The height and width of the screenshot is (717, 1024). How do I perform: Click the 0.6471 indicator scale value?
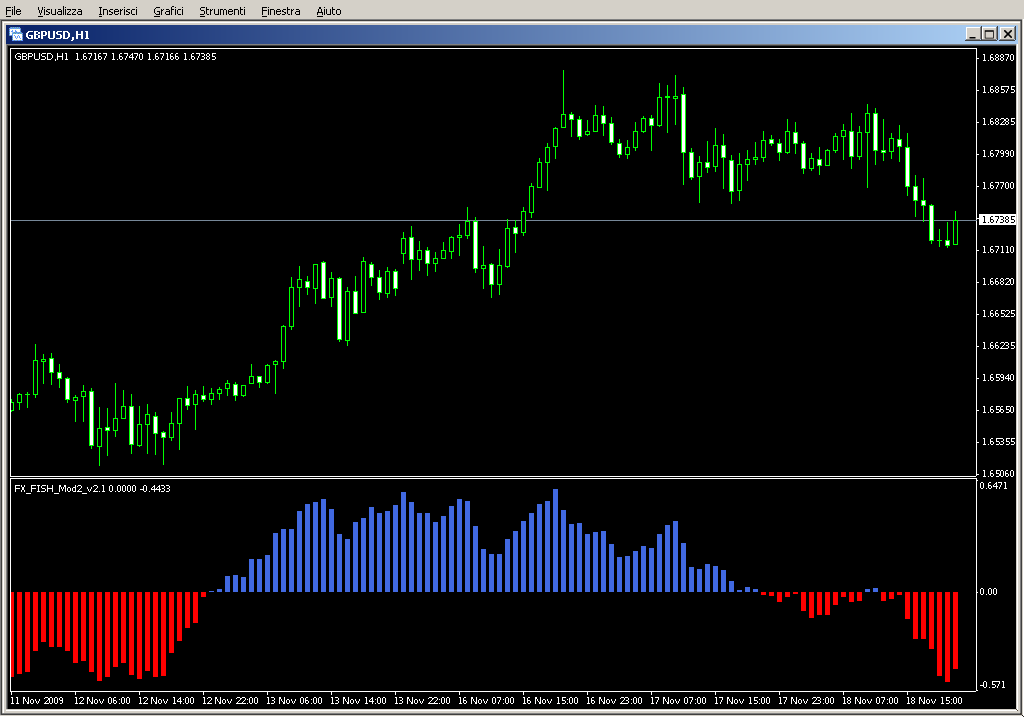(x=993, y=485)
